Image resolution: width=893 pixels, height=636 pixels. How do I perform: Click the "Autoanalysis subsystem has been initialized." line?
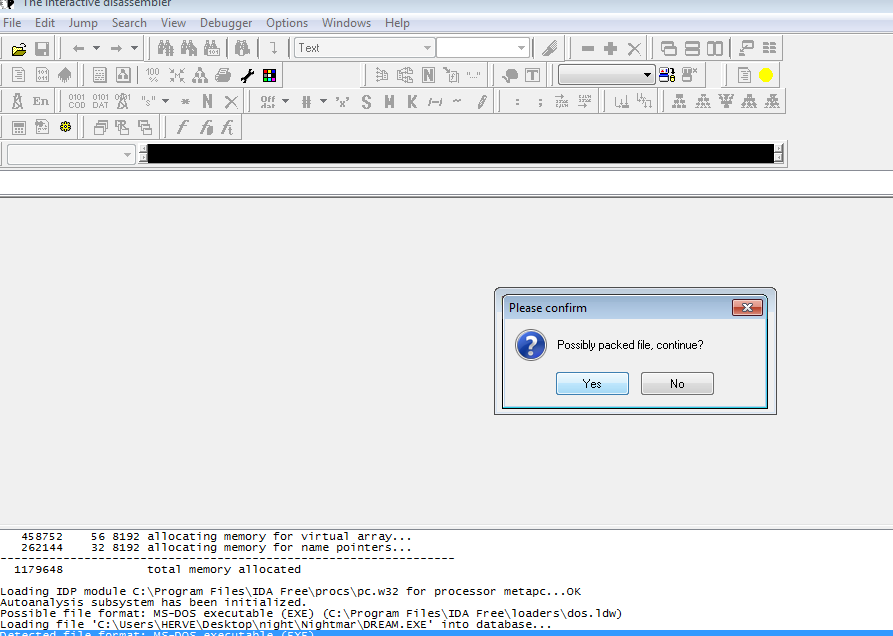coord(153,602)
